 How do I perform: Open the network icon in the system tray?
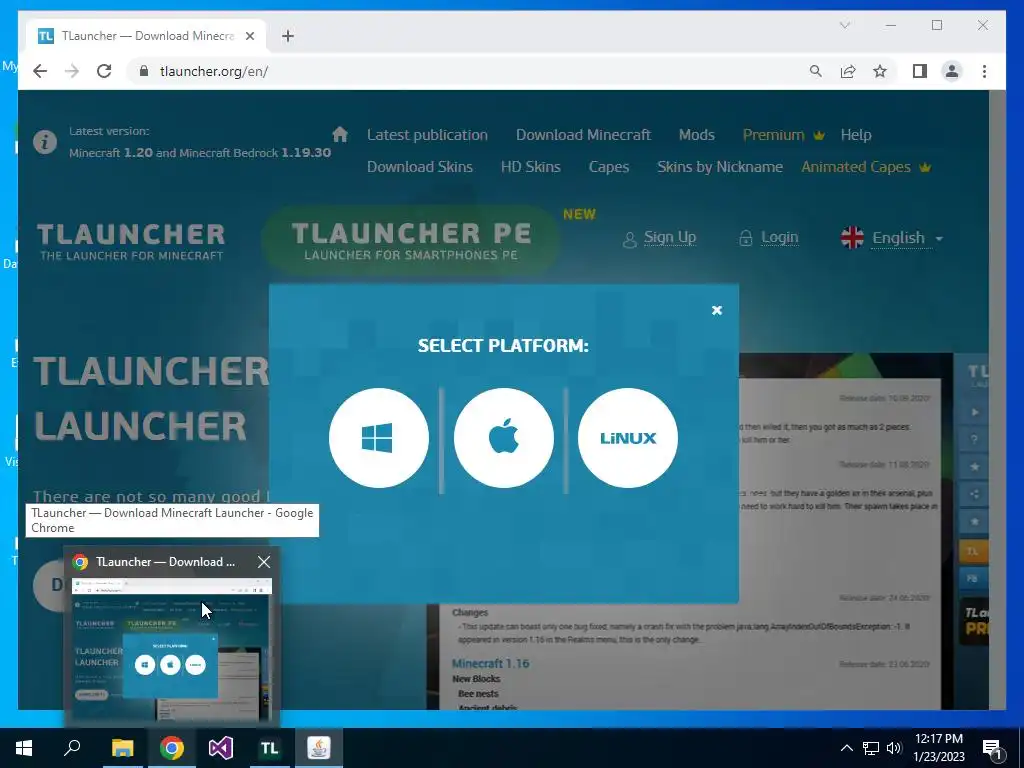[x=871, y=748]
